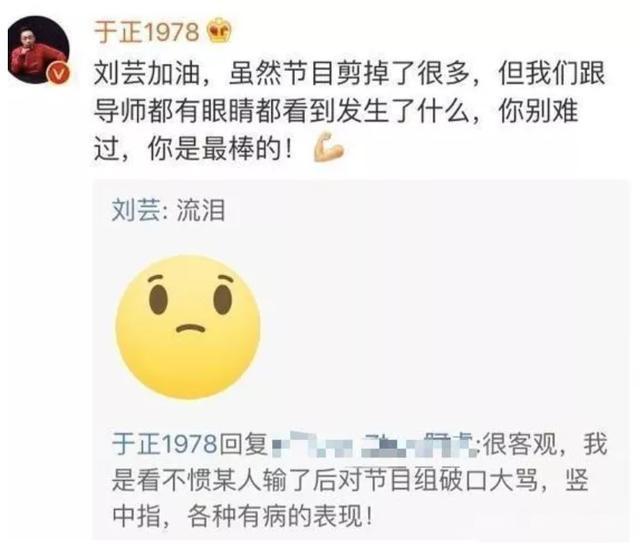Open 刘芸's profile from the reposted card
This screenshot has width=640, height=544.
[136, 211]
